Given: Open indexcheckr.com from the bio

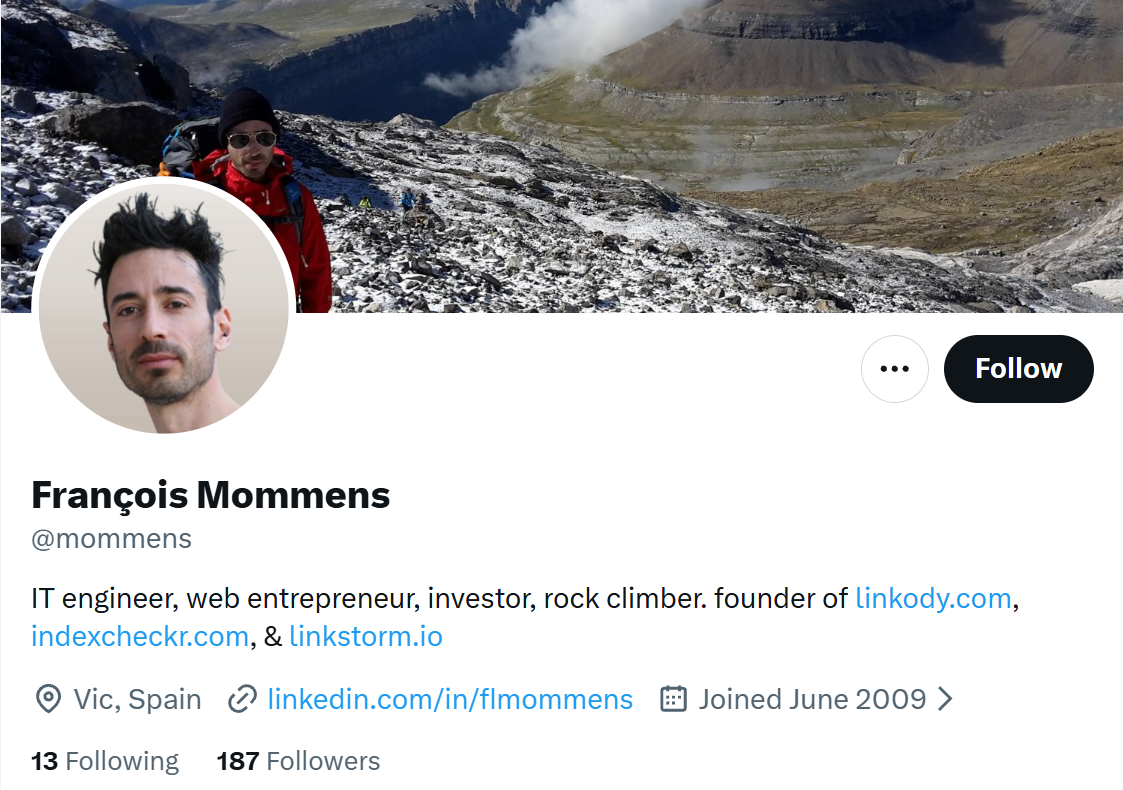Looking at the screenshot, I should point(139,636).
